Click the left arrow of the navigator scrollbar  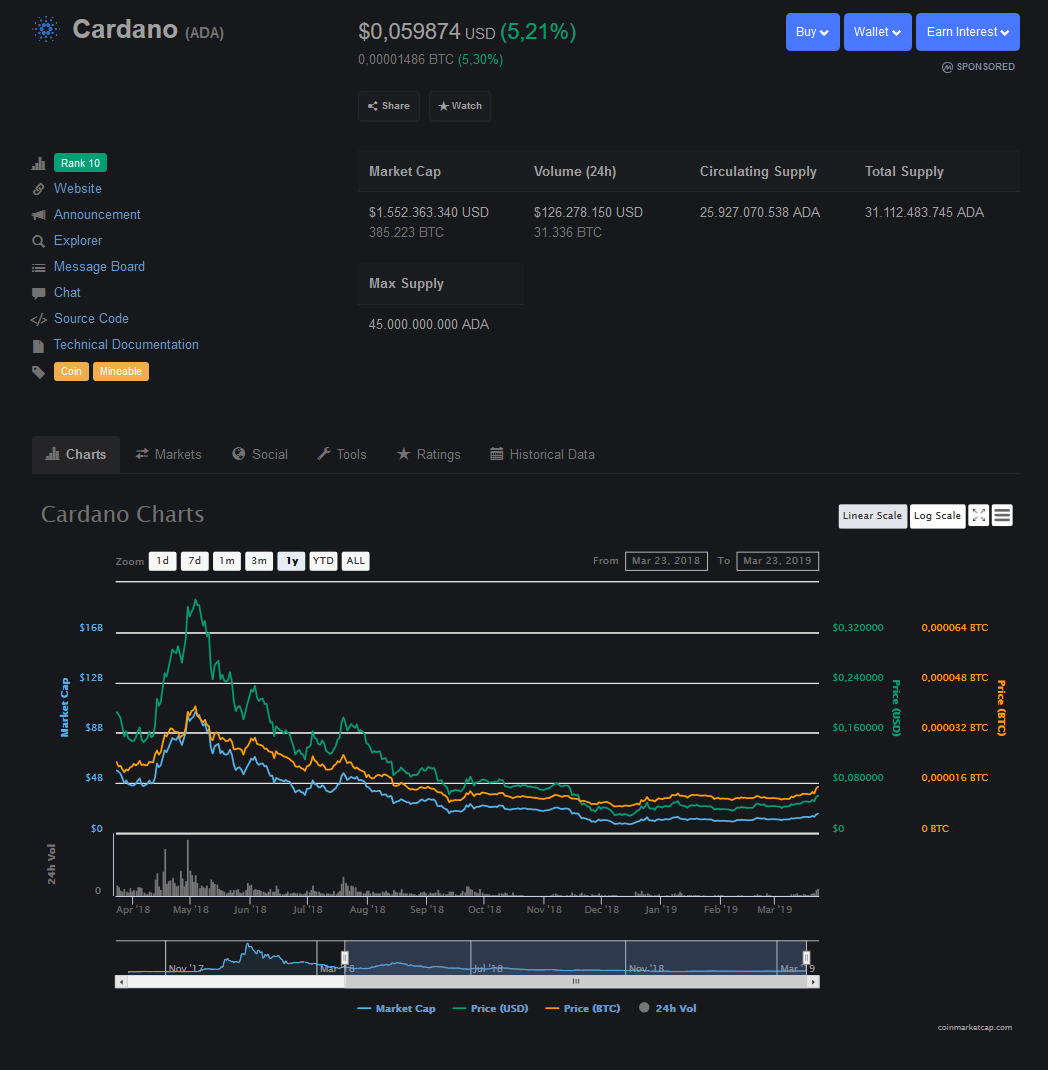click(121, 982)
